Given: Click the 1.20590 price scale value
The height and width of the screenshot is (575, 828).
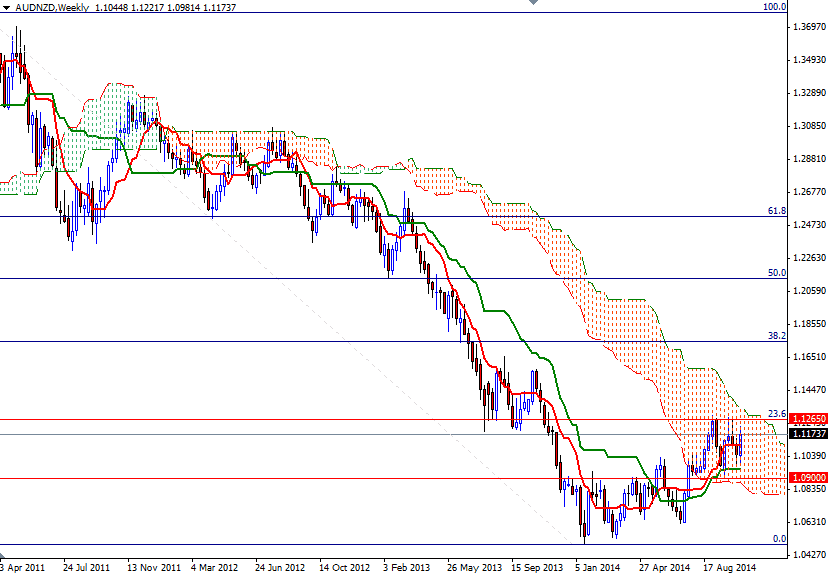Looking at the screenshot, I should point(809,291).
